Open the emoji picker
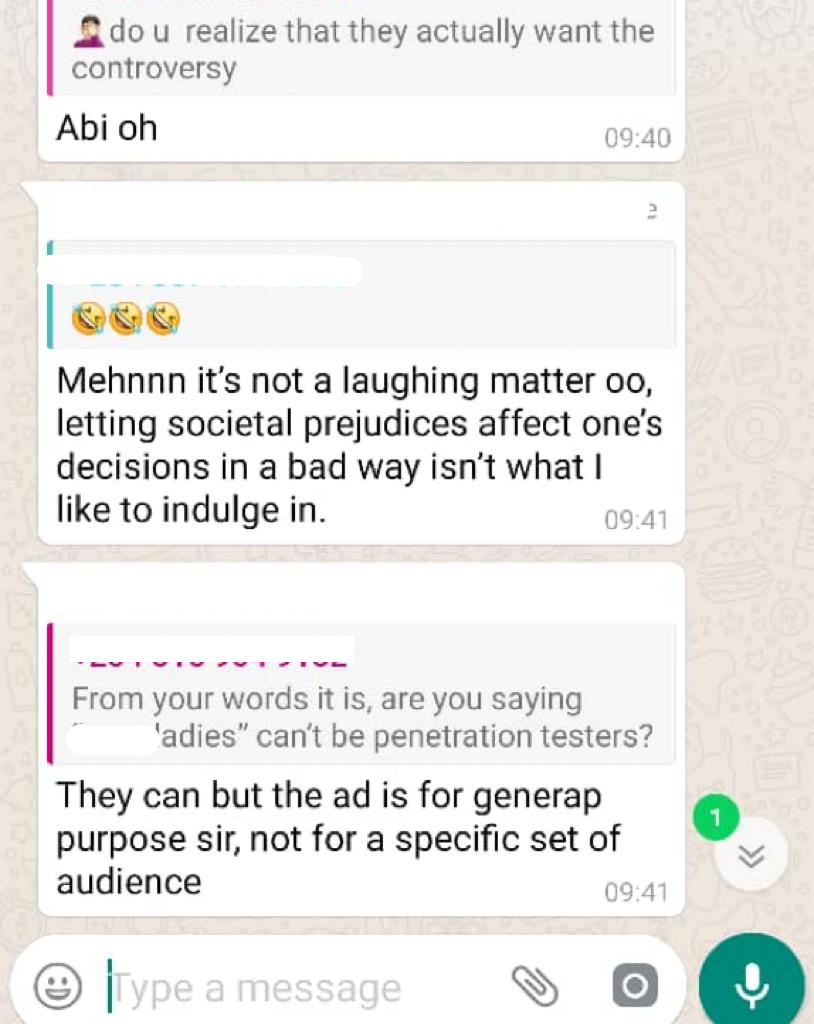This screenshot has height=1024, width=814. coord(58,987)
